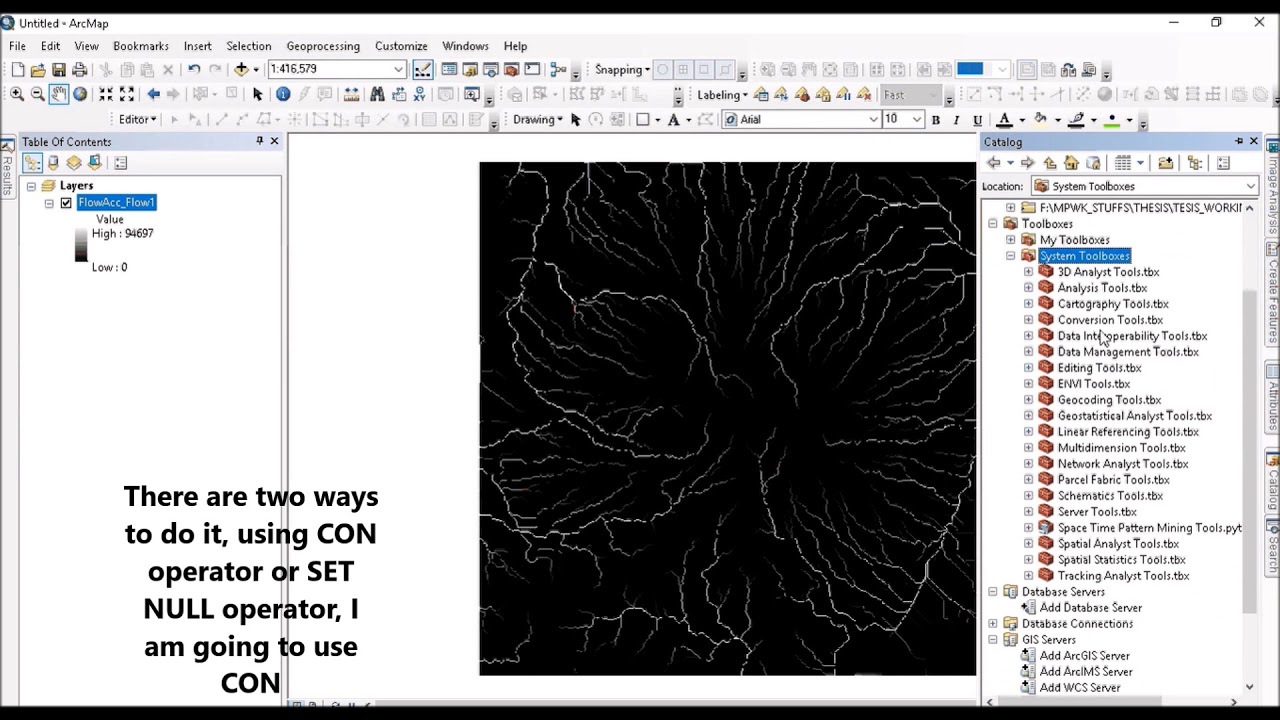Toggle Vertex Snapping on Snapping toolbar
Image resolution: width=1280 pixels, height=720 pixels.
coord(704,69)
